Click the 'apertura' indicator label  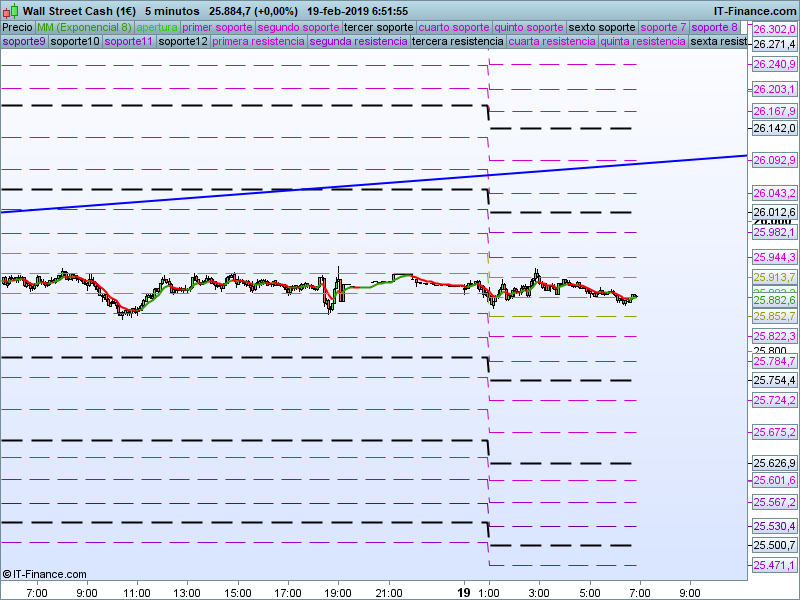pyautogui.click(x=157, y=28)
